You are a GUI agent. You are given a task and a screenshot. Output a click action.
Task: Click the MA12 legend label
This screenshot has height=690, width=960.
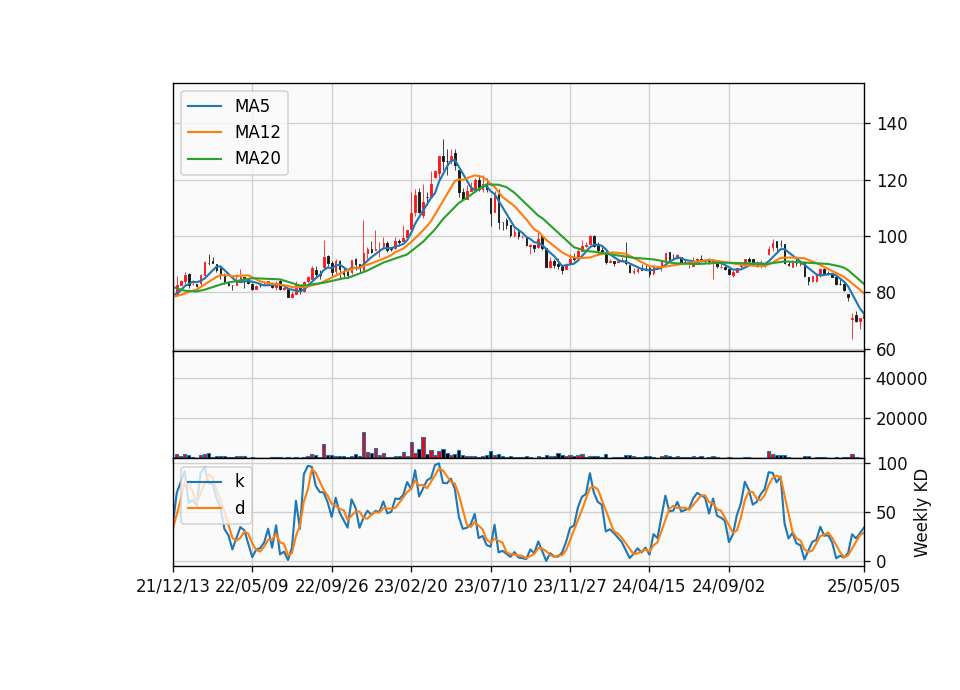(x=257, y=132)
